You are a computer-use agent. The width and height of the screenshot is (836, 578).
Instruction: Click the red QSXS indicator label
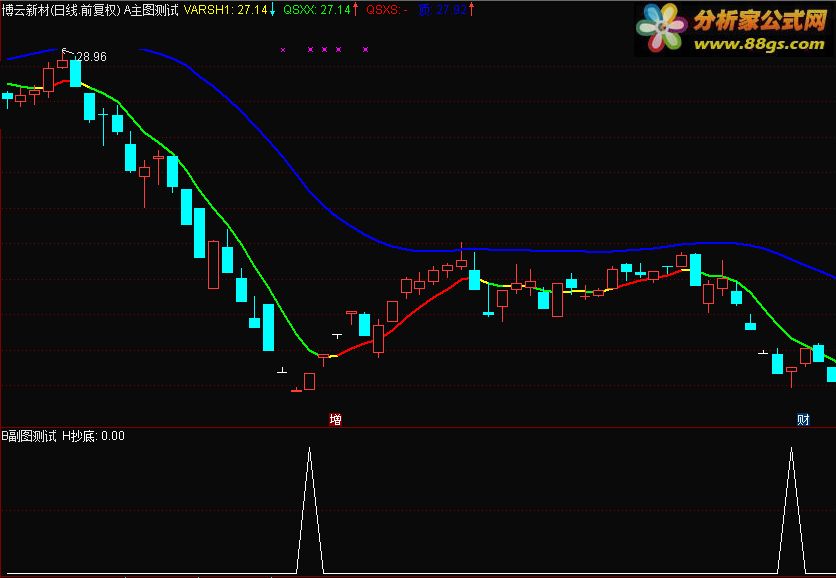click(387, 10)
